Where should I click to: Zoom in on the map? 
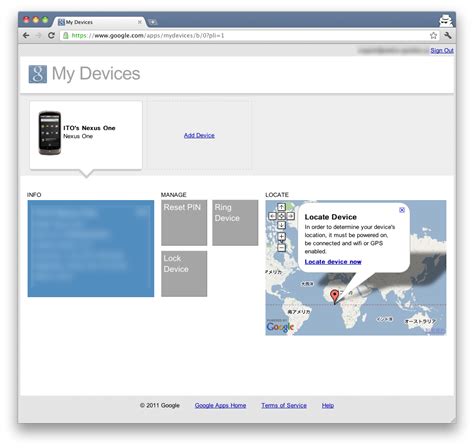(x=281, y=236)
